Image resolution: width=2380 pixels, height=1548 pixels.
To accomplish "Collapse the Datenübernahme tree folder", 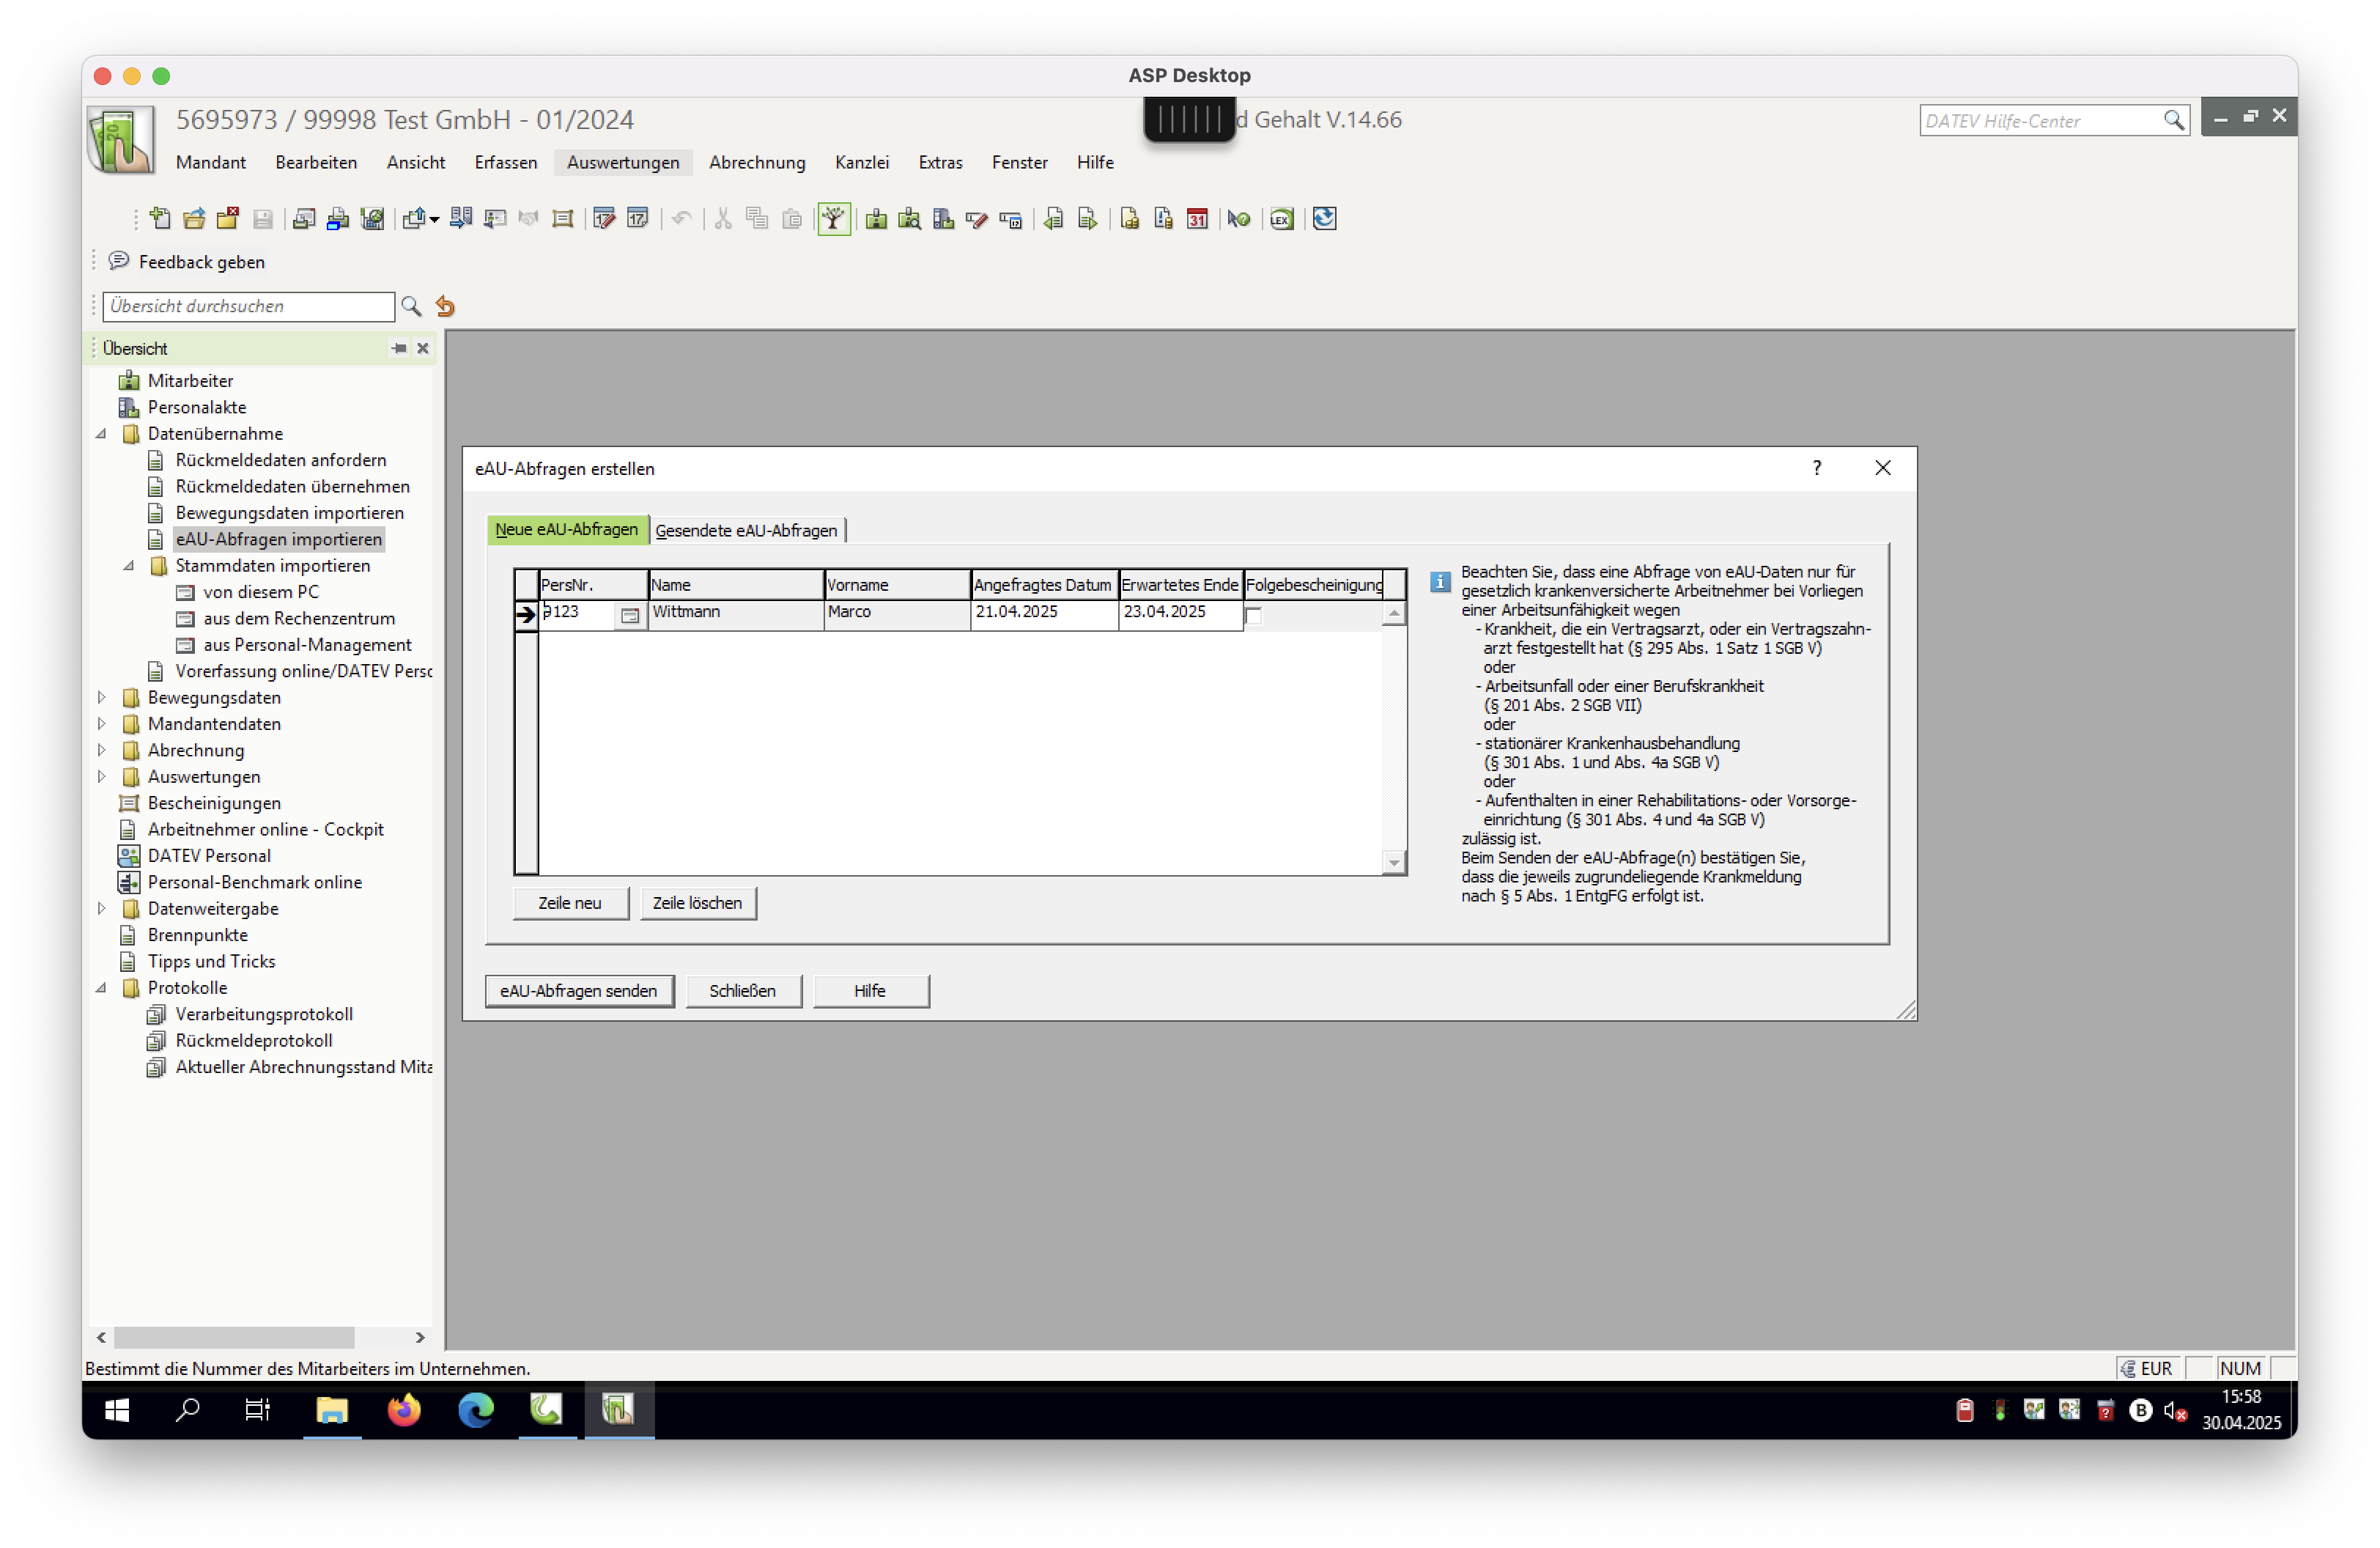I will [x=101, y=434].
